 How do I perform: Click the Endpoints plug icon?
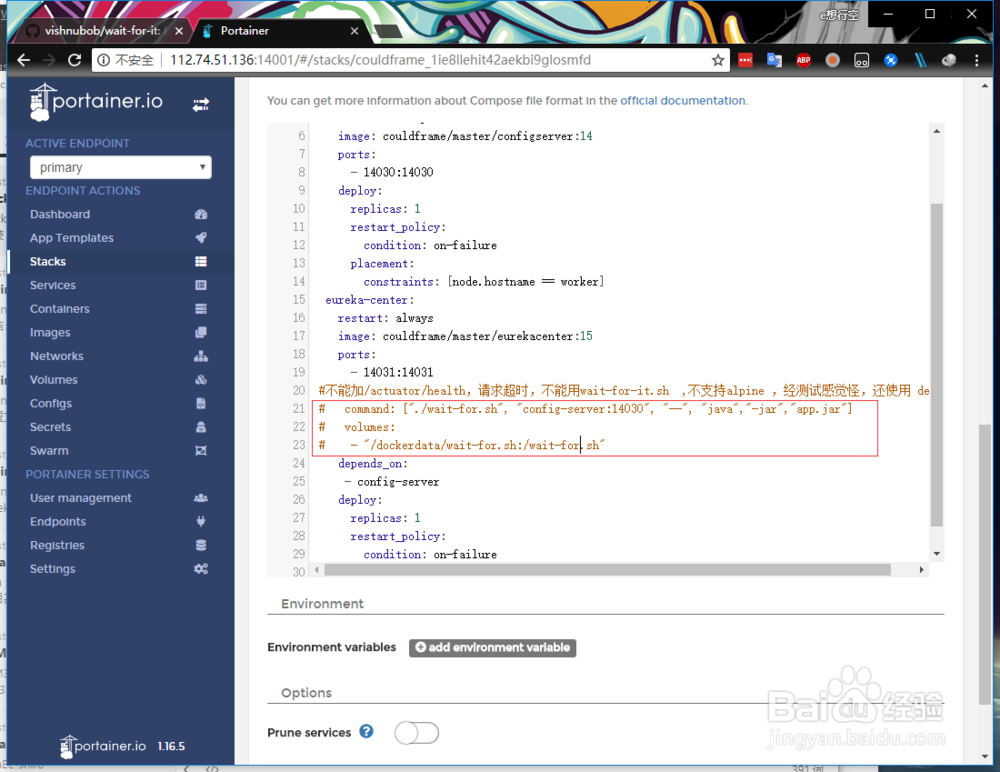point(201,521)
